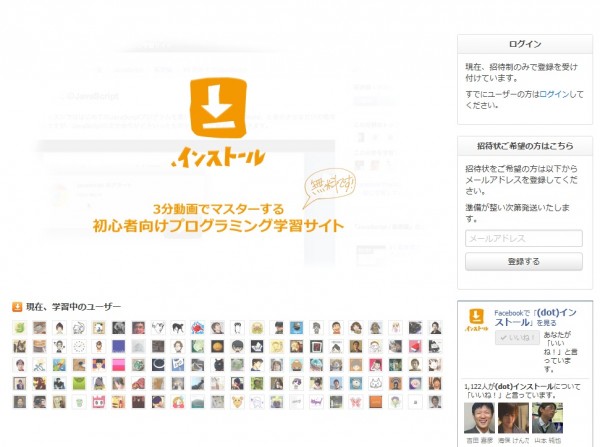This screenshot has height=447, width=600.
Task: Select the black cat silhouette avatar
Action: pos(218,365)
